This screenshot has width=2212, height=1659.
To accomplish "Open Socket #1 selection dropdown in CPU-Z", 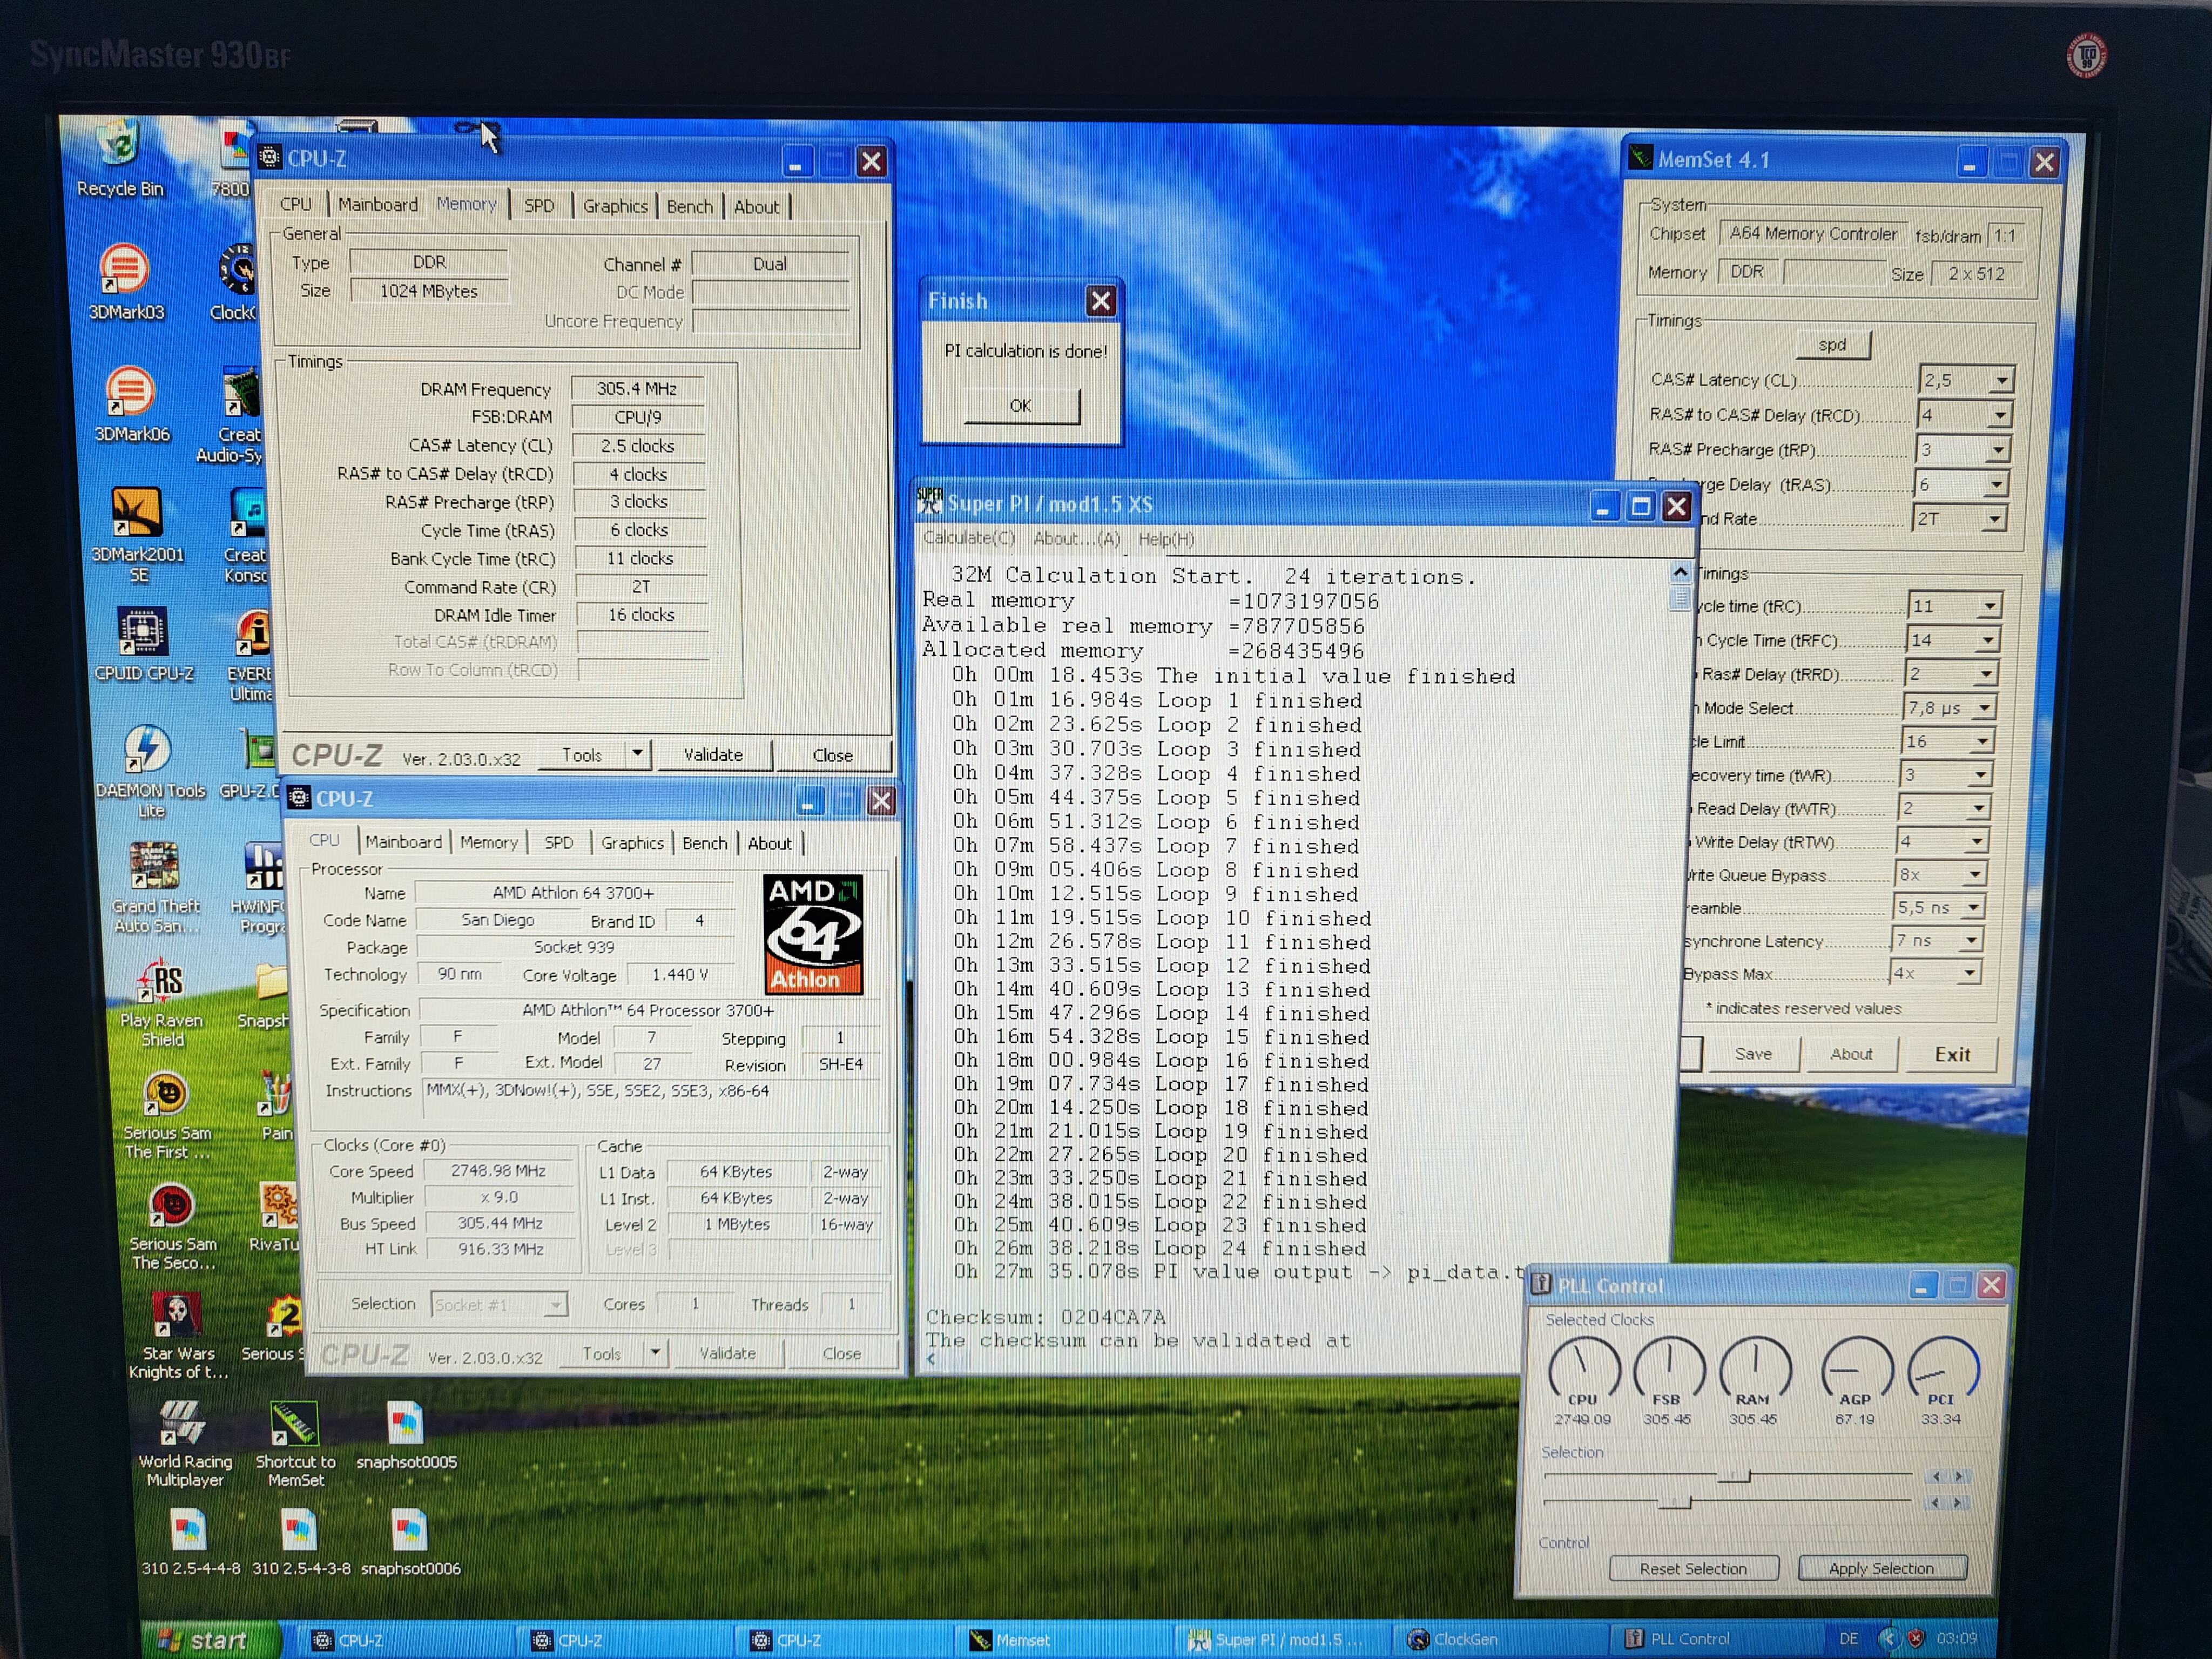I will [x=555, y=1304].
